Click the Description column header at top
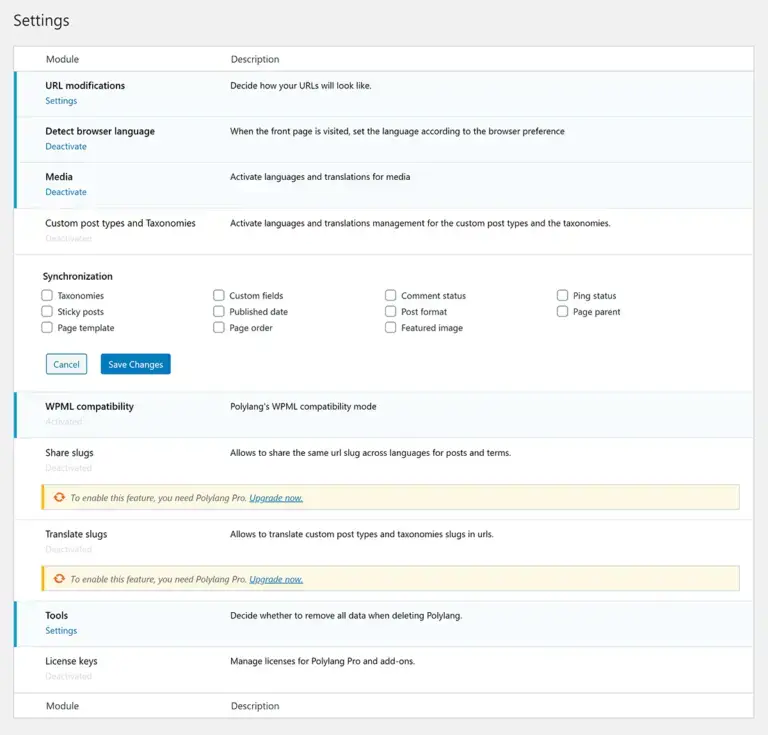The width and height of the screenshot is (768, 735). pos(255,59)
